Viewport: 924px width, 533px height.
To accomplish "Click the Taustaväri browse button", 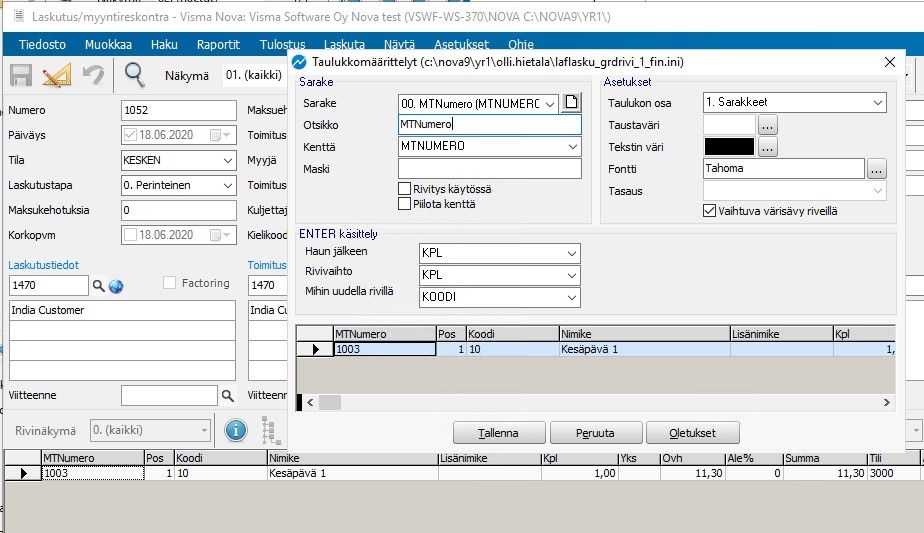I will point(767,126).
